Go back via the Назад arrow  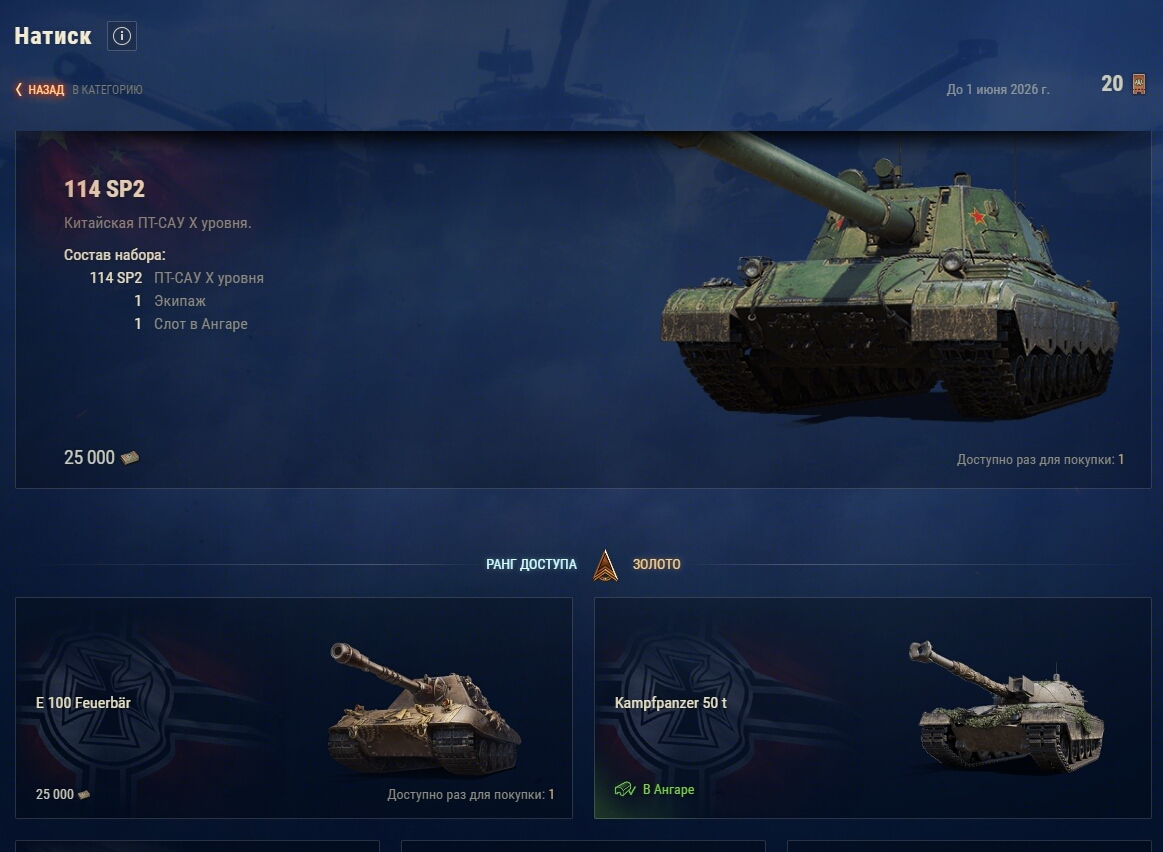(x=19, y=89)
